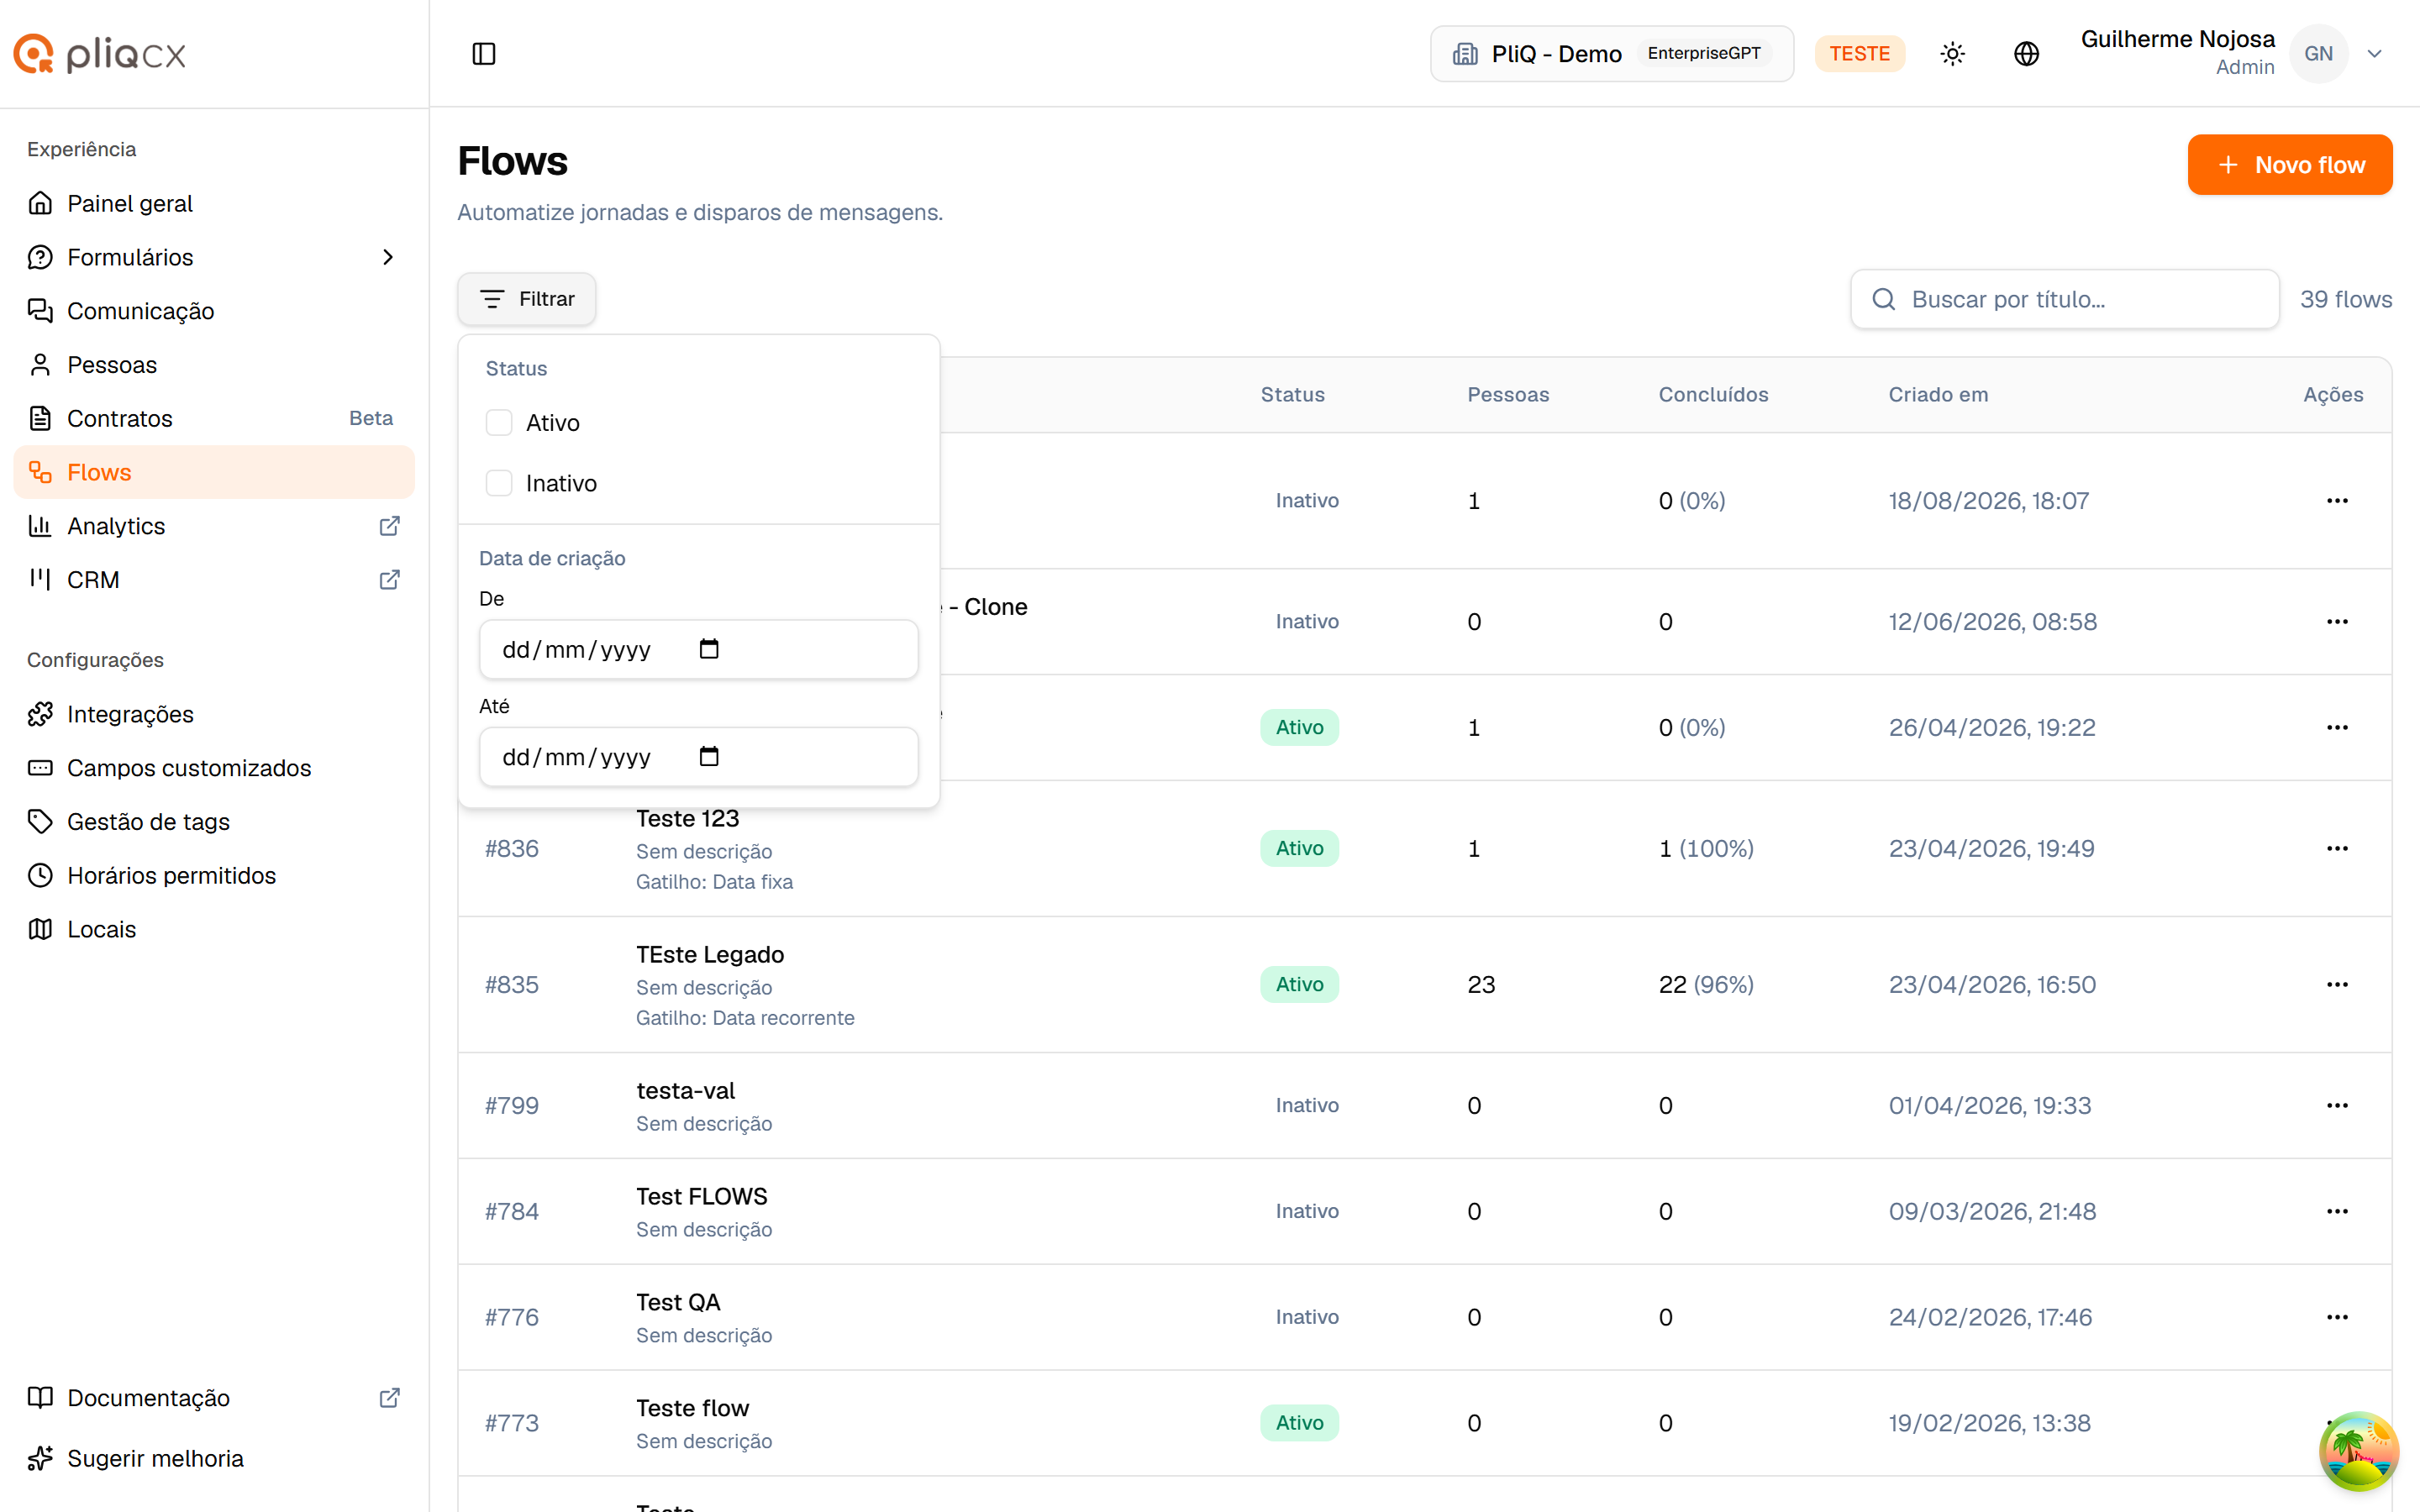Open calendar picker in the Até date field
Viewport: 2420px width, 1512px height.
coord(709,757)
